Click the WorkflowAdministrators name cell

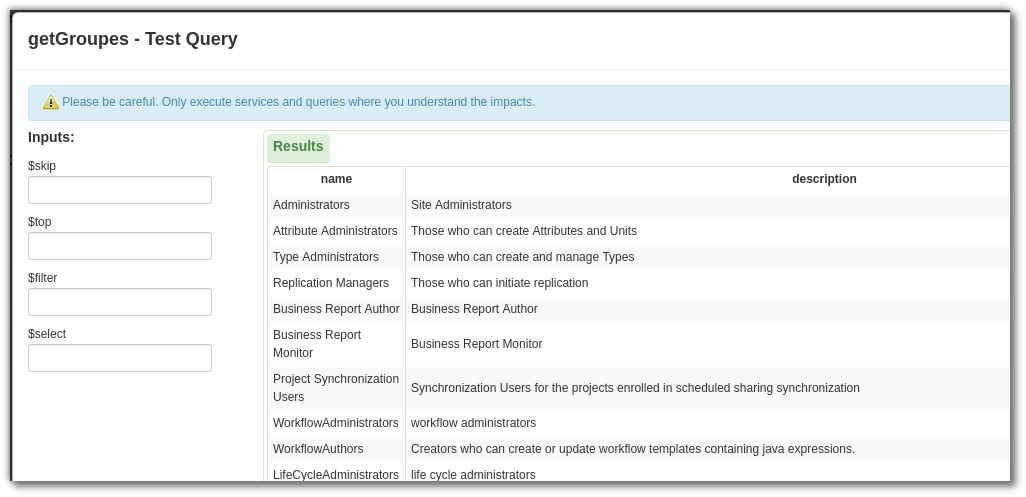coord(336,423)
